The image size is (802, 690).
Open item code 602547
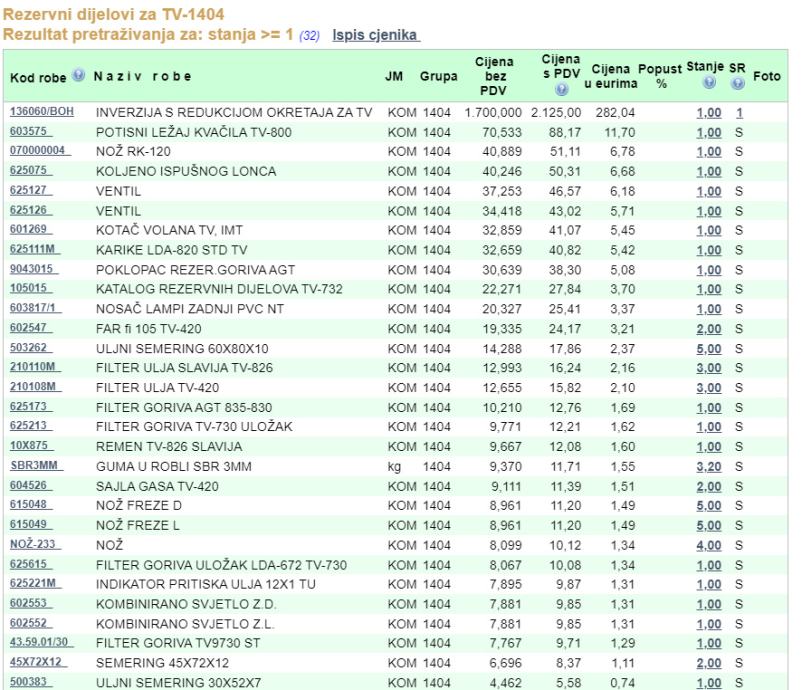tap(30, 327)
